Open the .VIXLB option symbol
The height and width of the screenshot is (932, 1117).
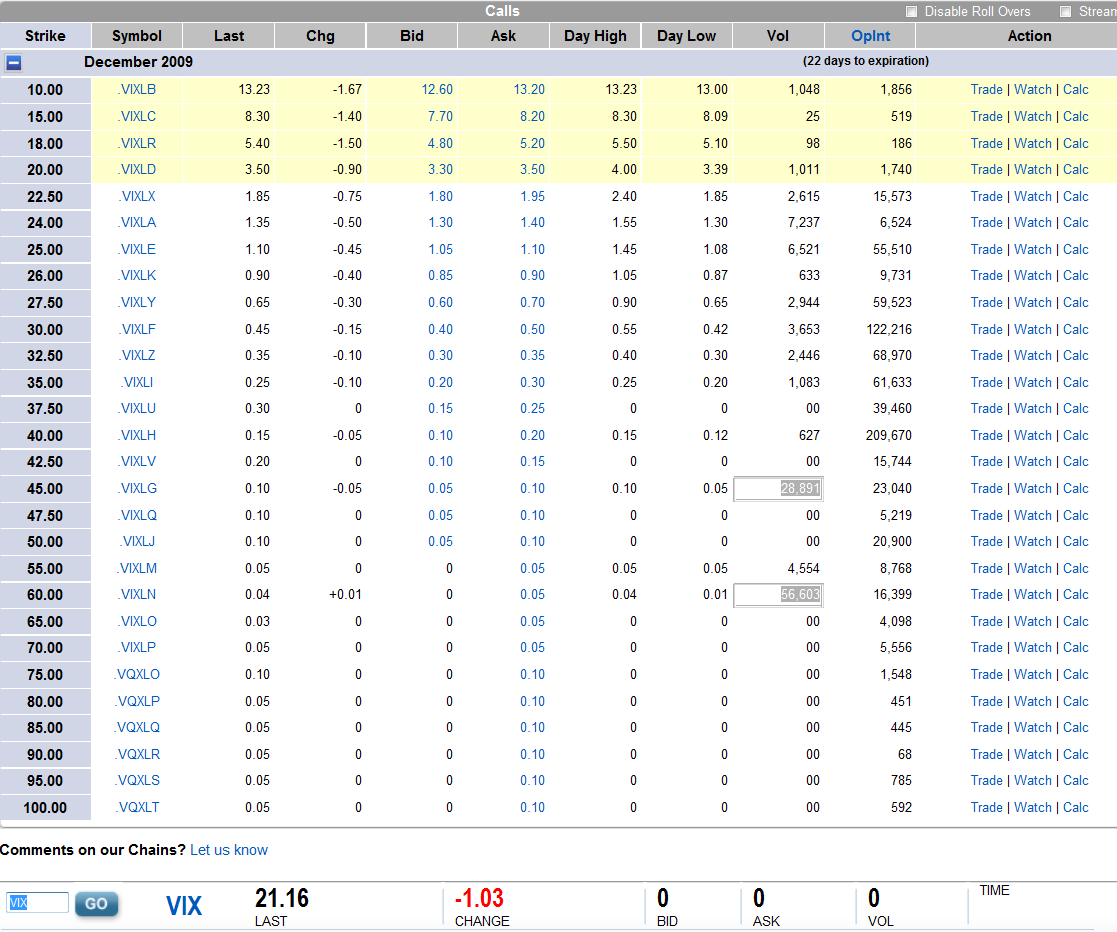[x=137, y=90]
